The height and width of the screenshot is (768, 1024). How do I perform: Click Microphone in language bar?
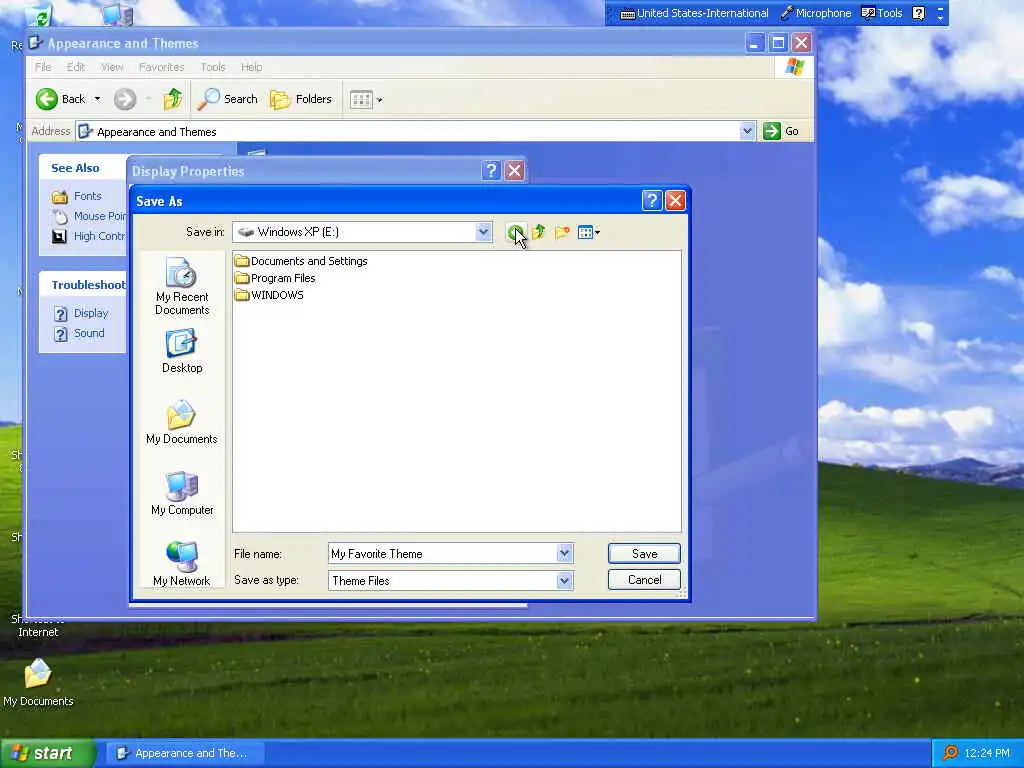816,13
